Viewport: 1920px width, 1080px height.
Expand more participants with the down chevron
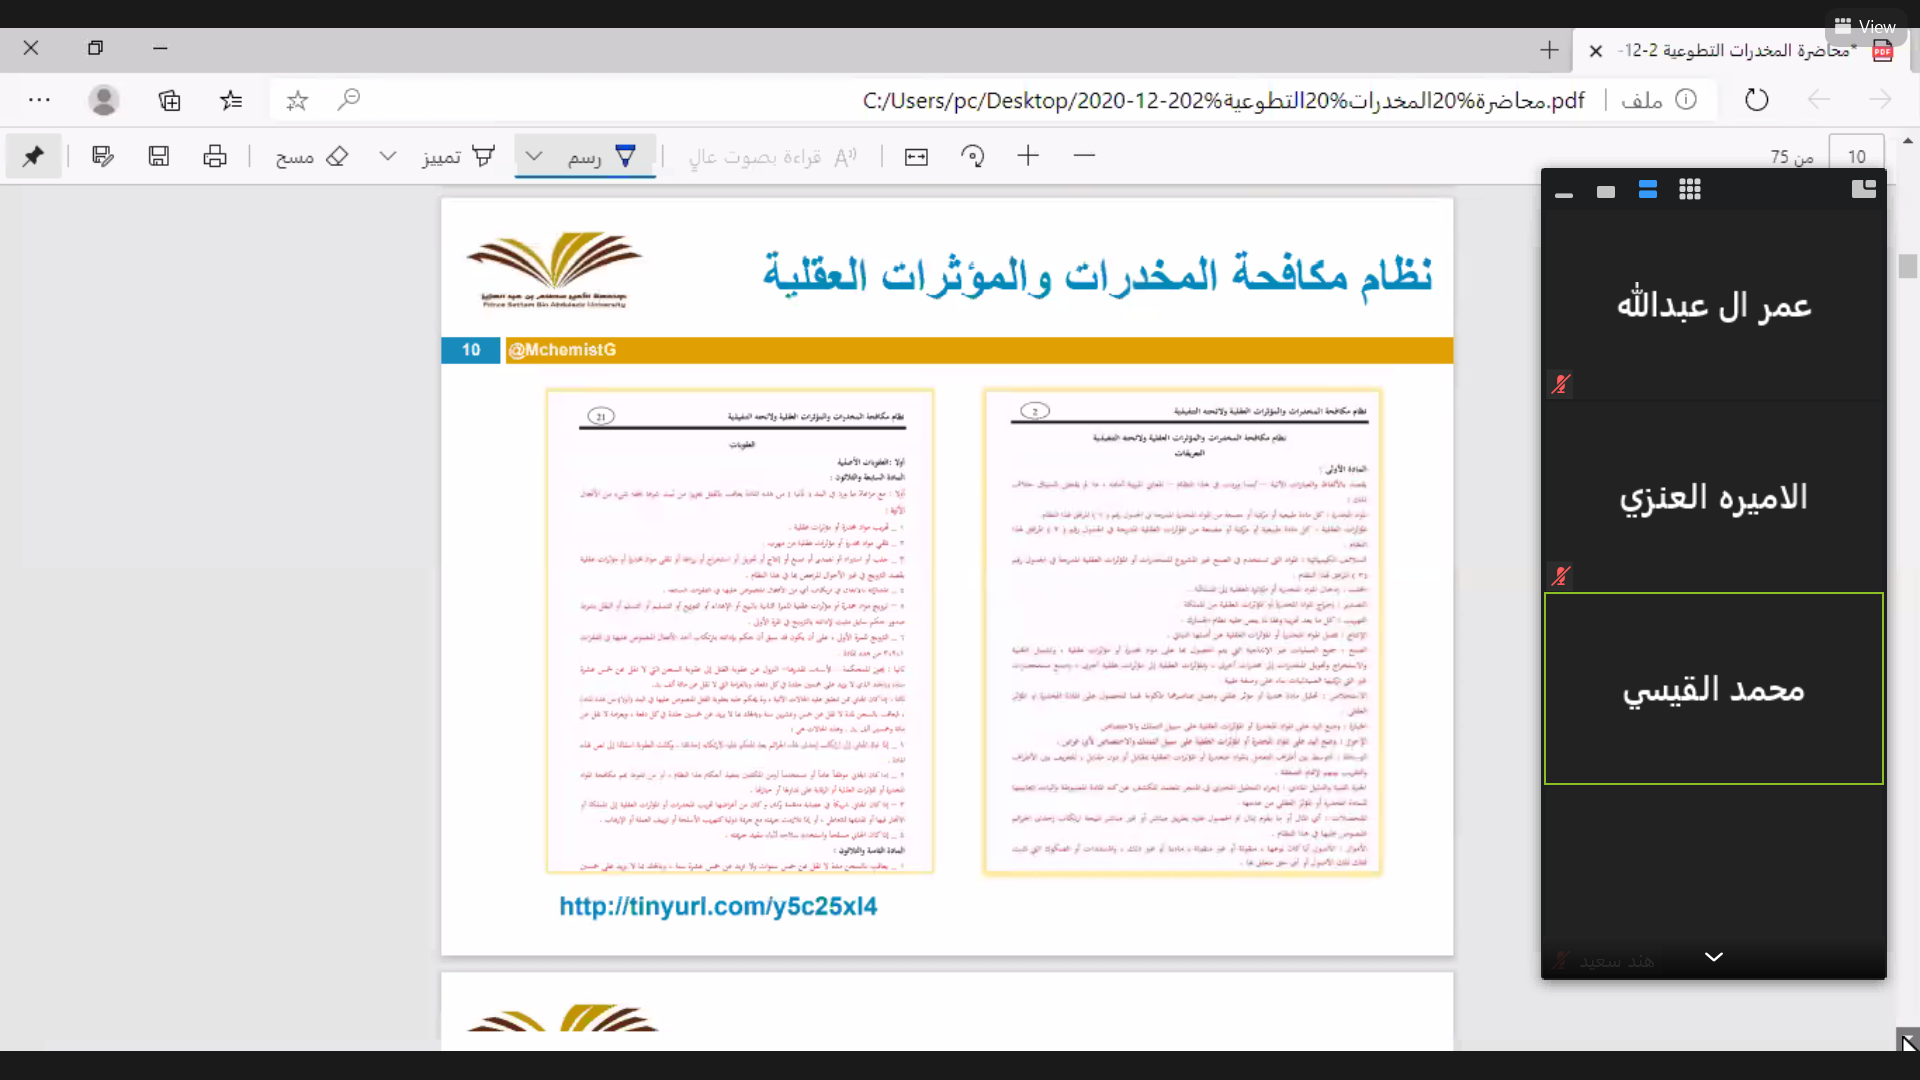click(1713, 957)
